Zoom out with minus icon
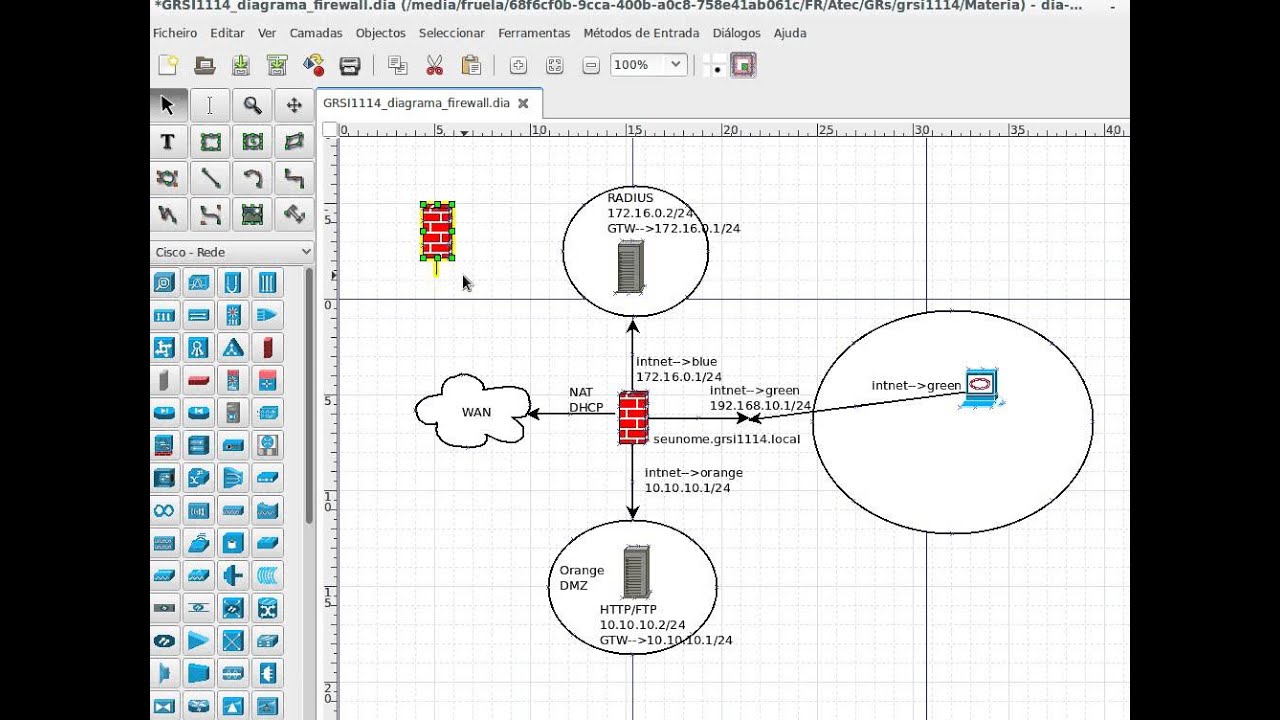 (591, 65)
